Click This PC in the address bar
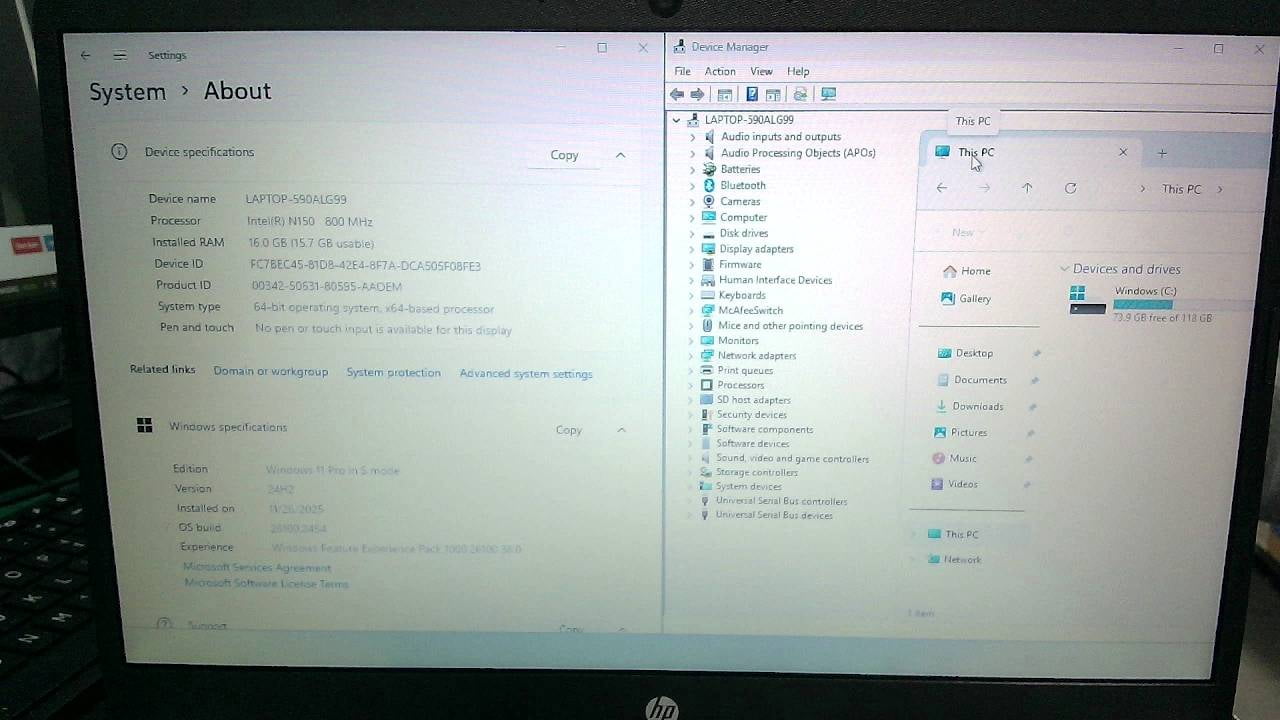 (x=1181, y=189)
